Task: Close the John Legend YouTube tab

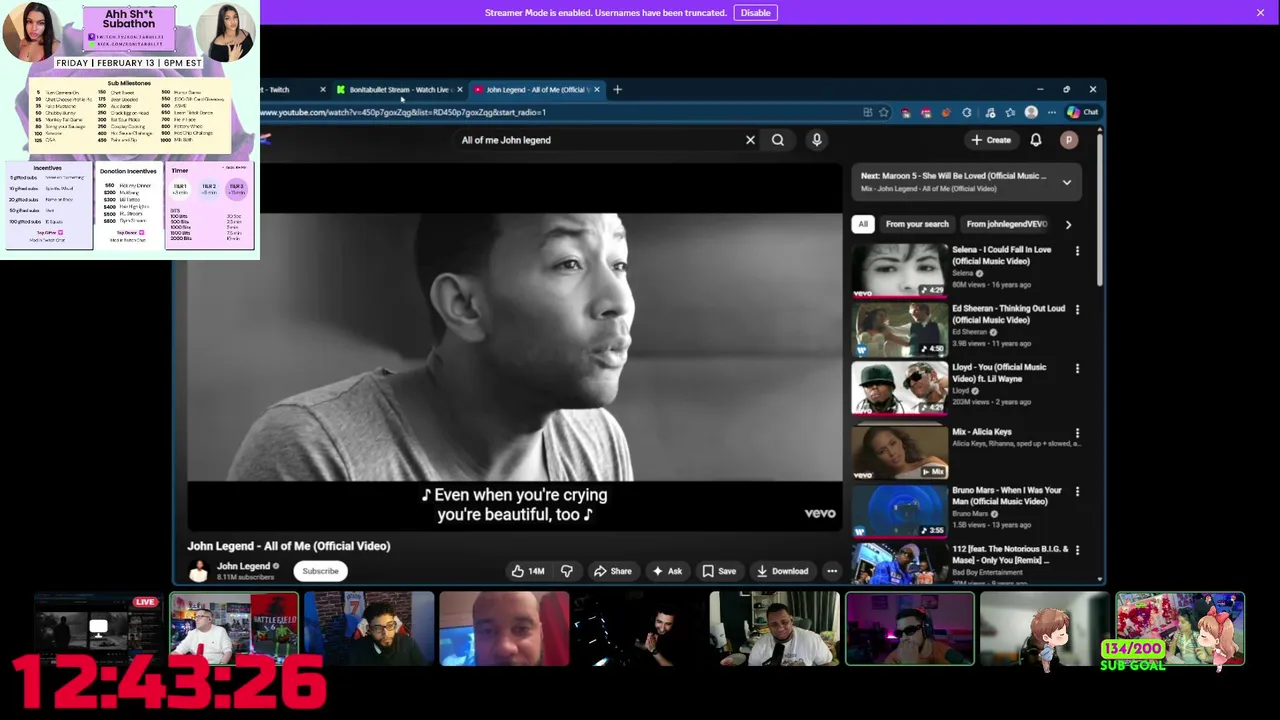Action: coord(597,89)
